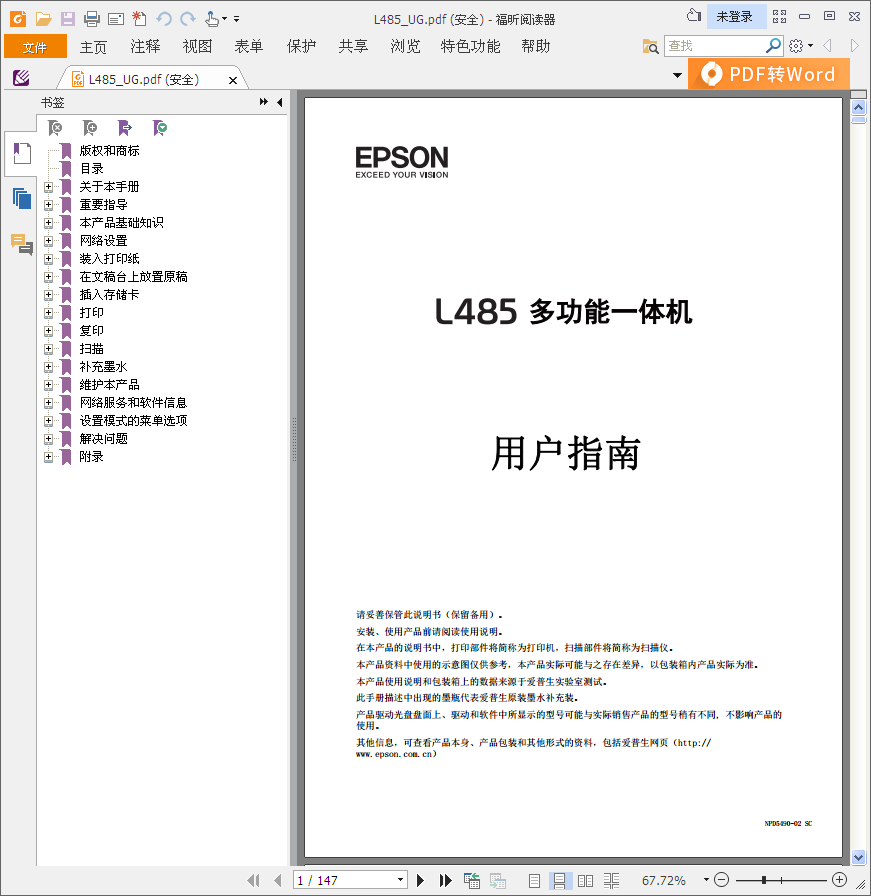Select continuous facing view mode
The image size is (871, 896).
[x=612, y=881]
